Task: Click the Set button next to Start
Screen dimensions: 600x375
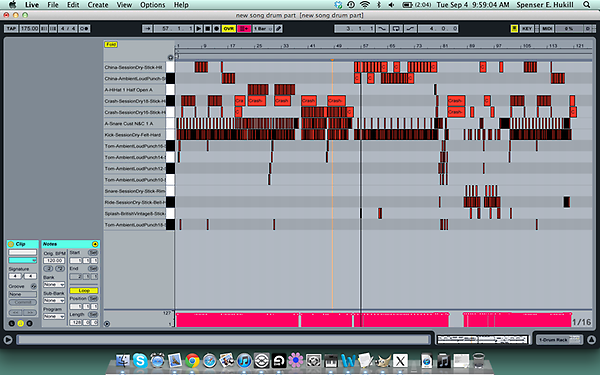Action: [x=93, y=253]
